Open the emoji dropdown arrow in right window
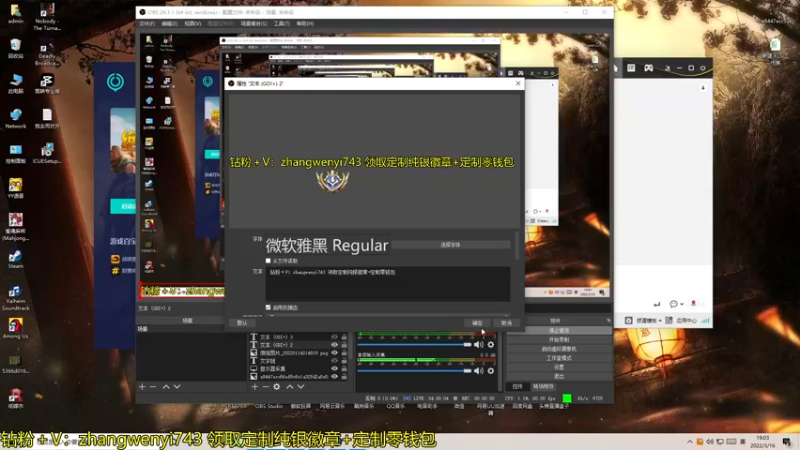This screenshot has width=800, height=450. [682, 305]
